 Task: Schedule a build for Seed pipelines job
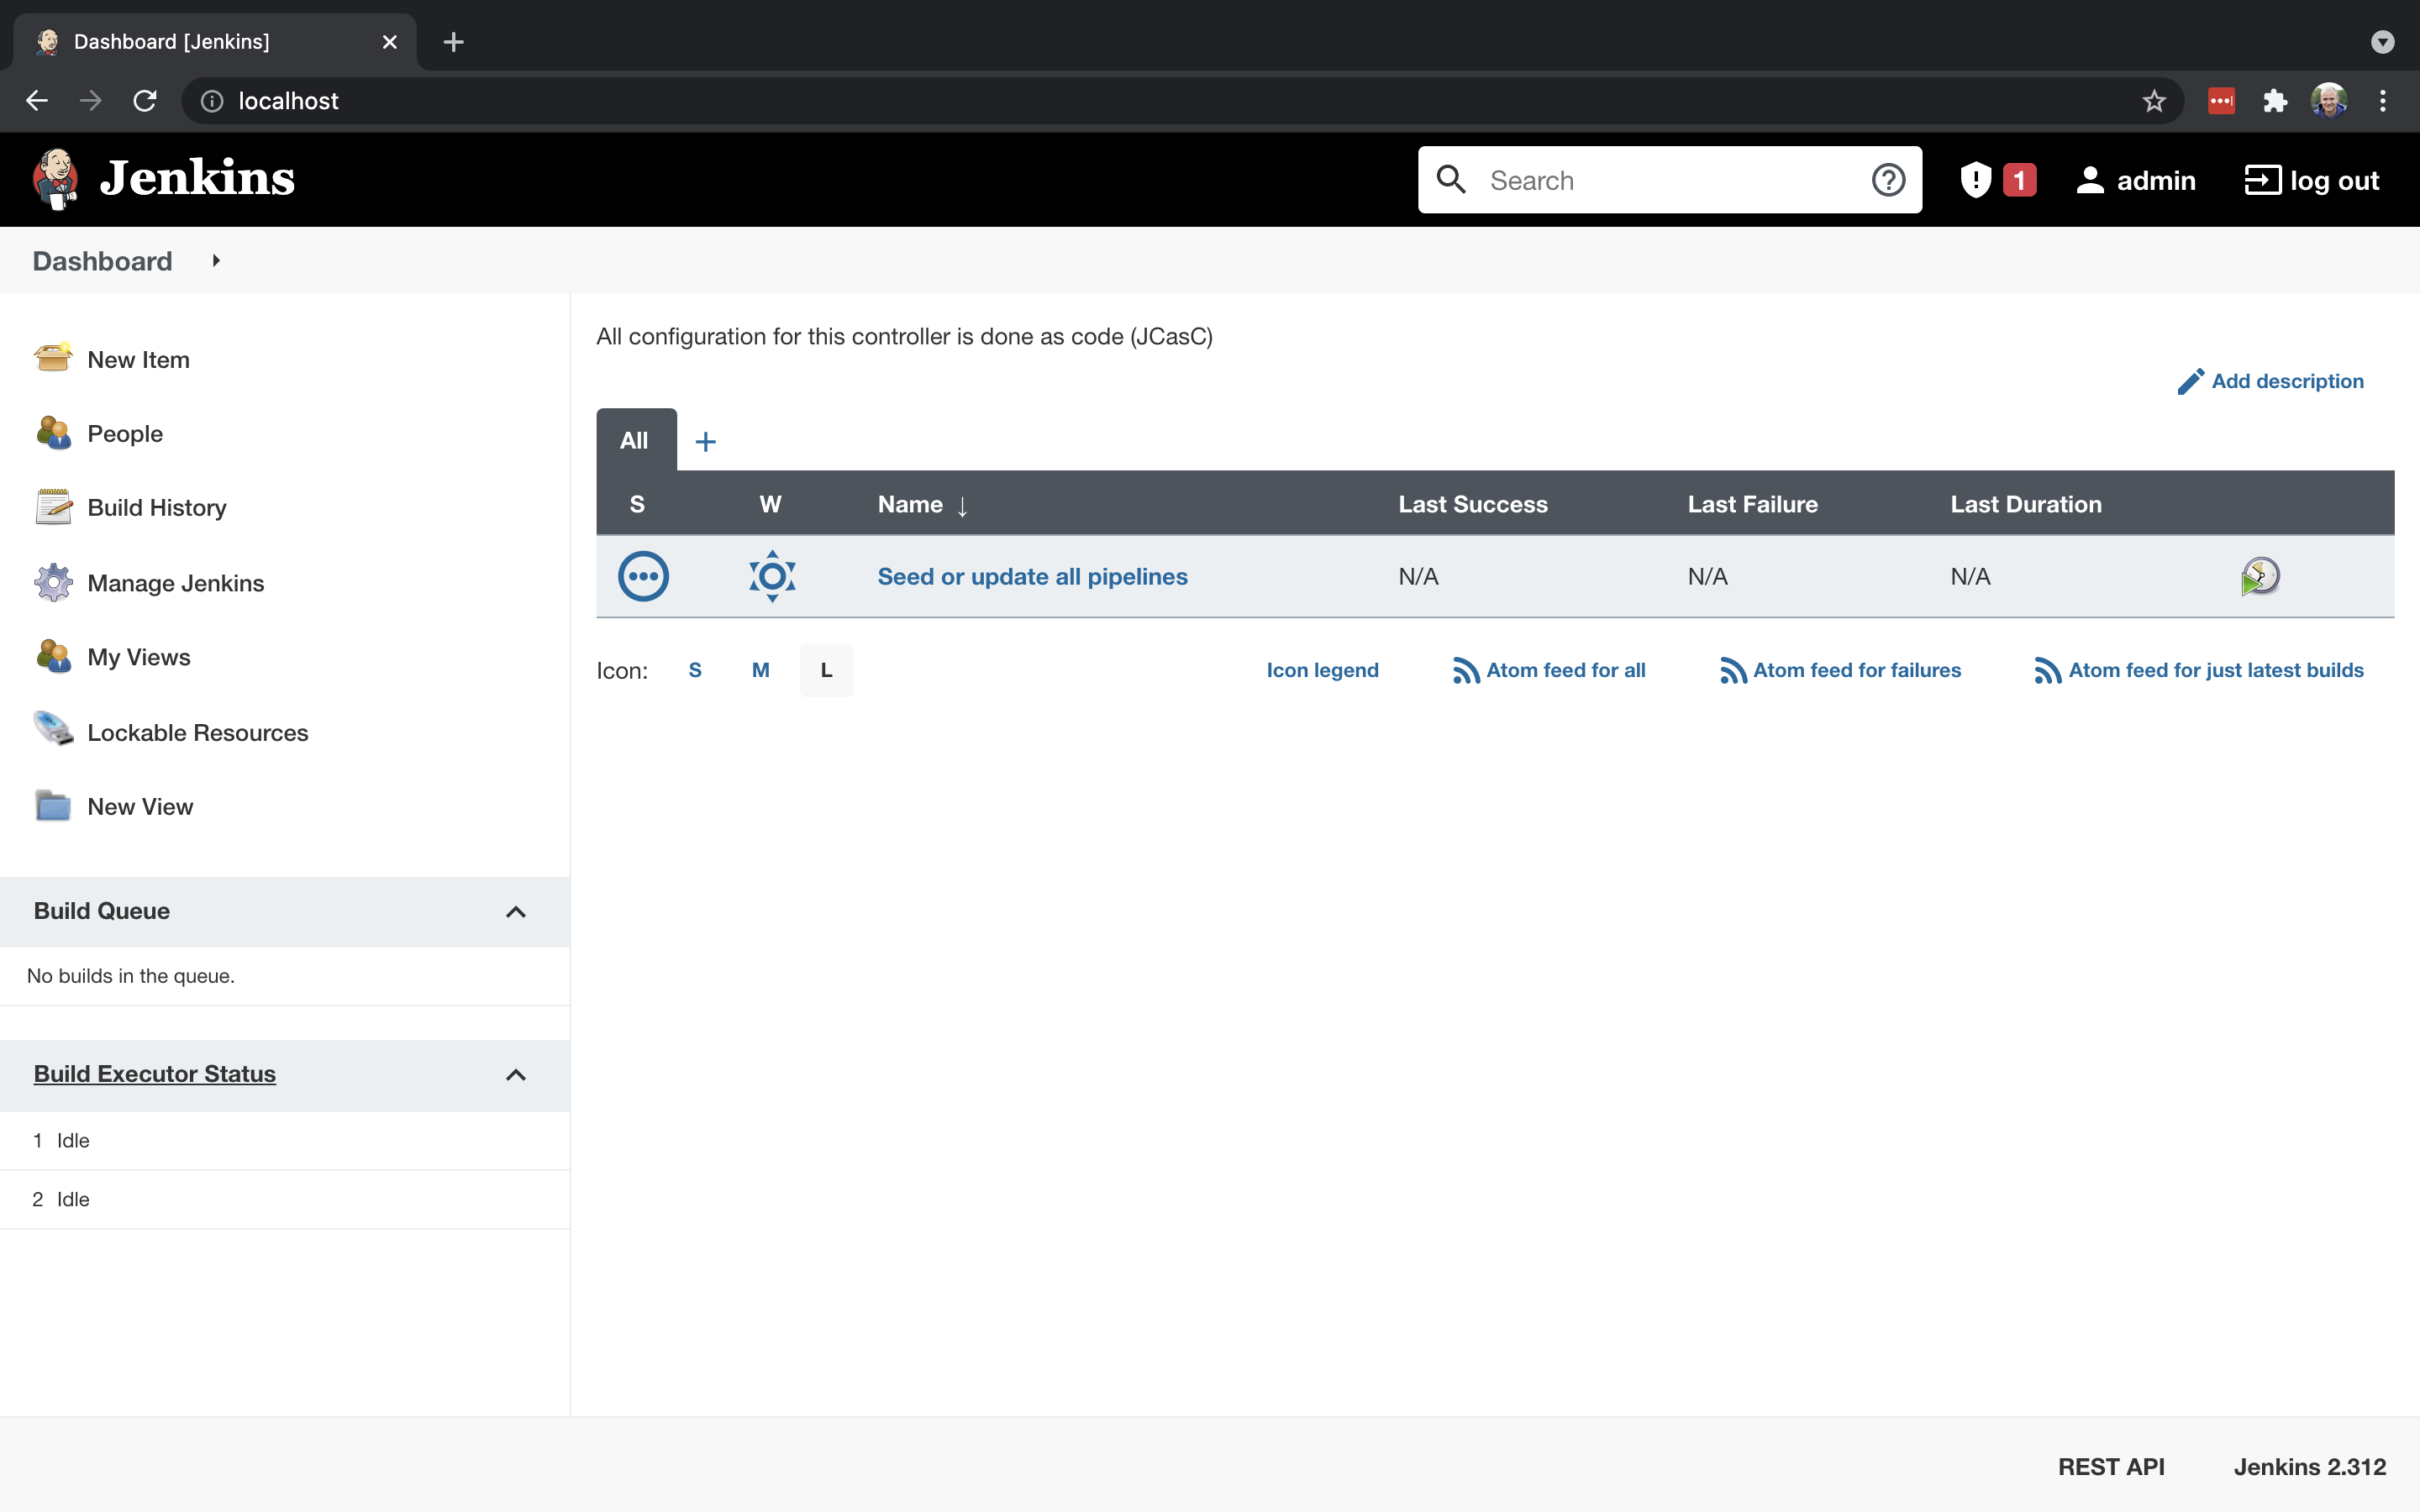coord(2260,576)
